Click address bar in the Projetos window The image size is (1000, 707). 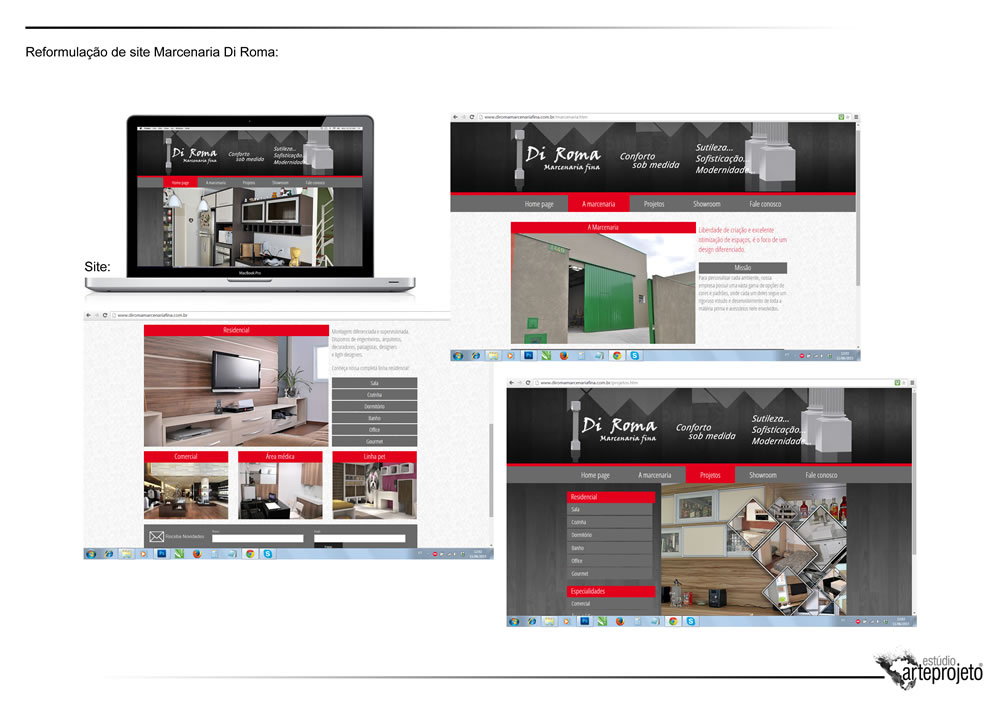pos(713,383)
